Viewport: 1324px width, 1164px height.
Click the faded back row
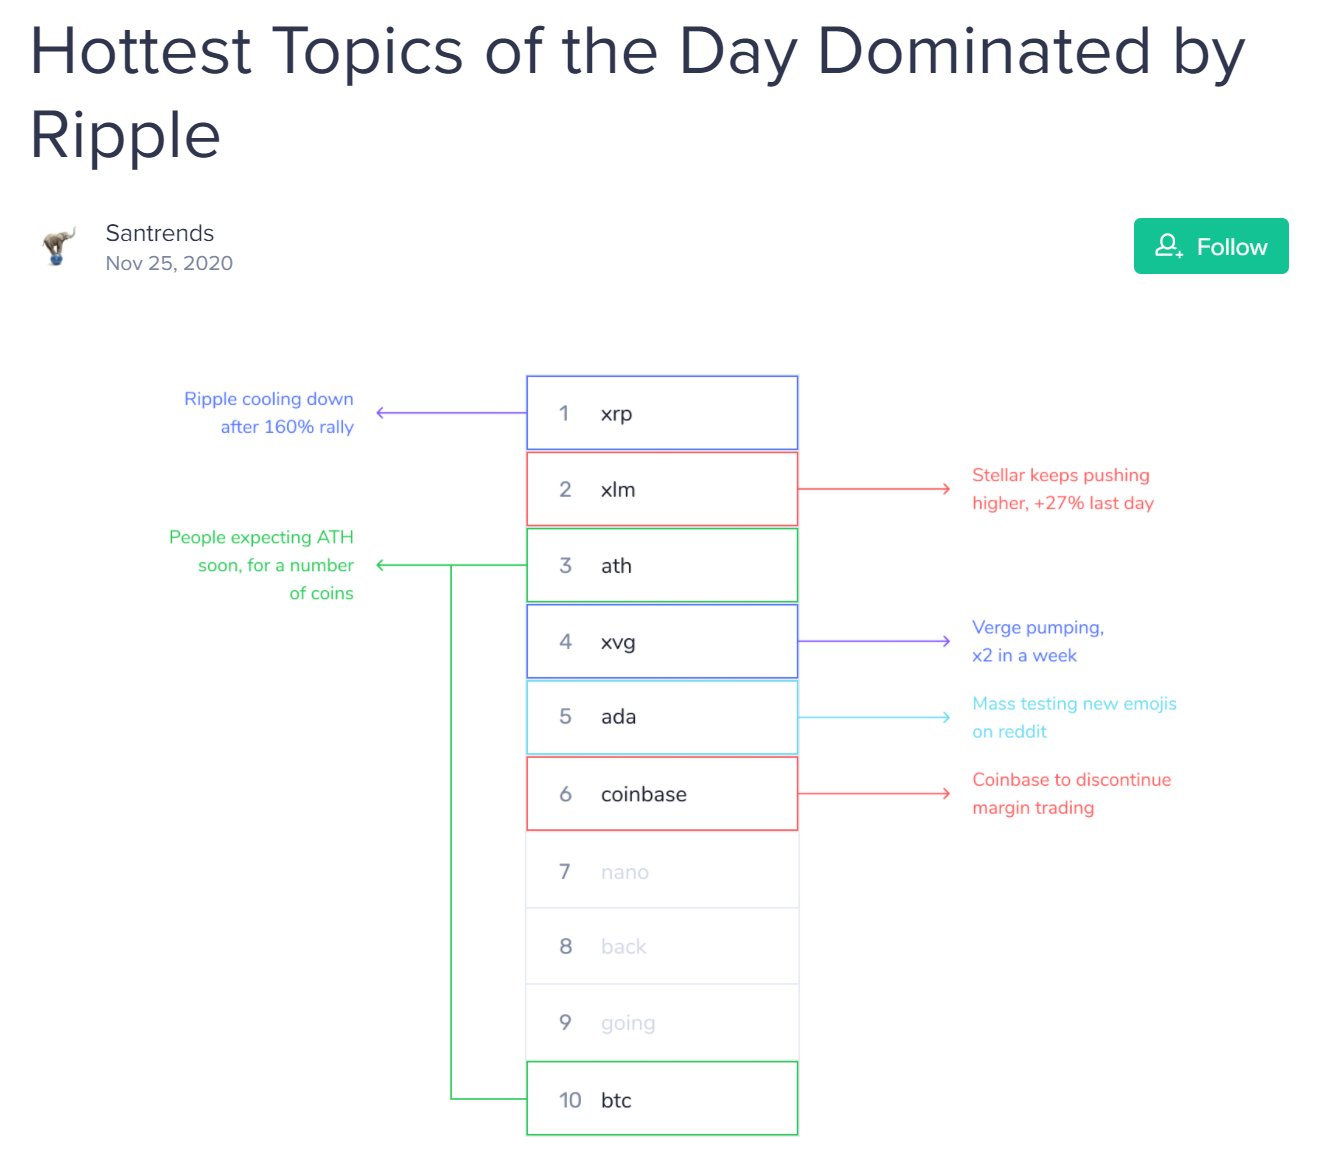coord(662,946)
